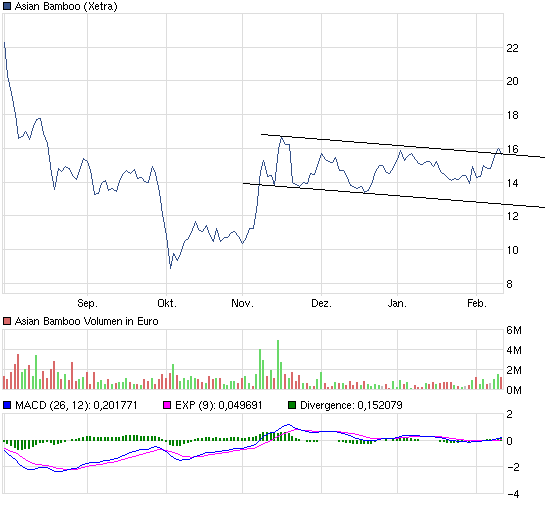Click the price axis value 14
The image size is (545, 507).
(512, 183)
